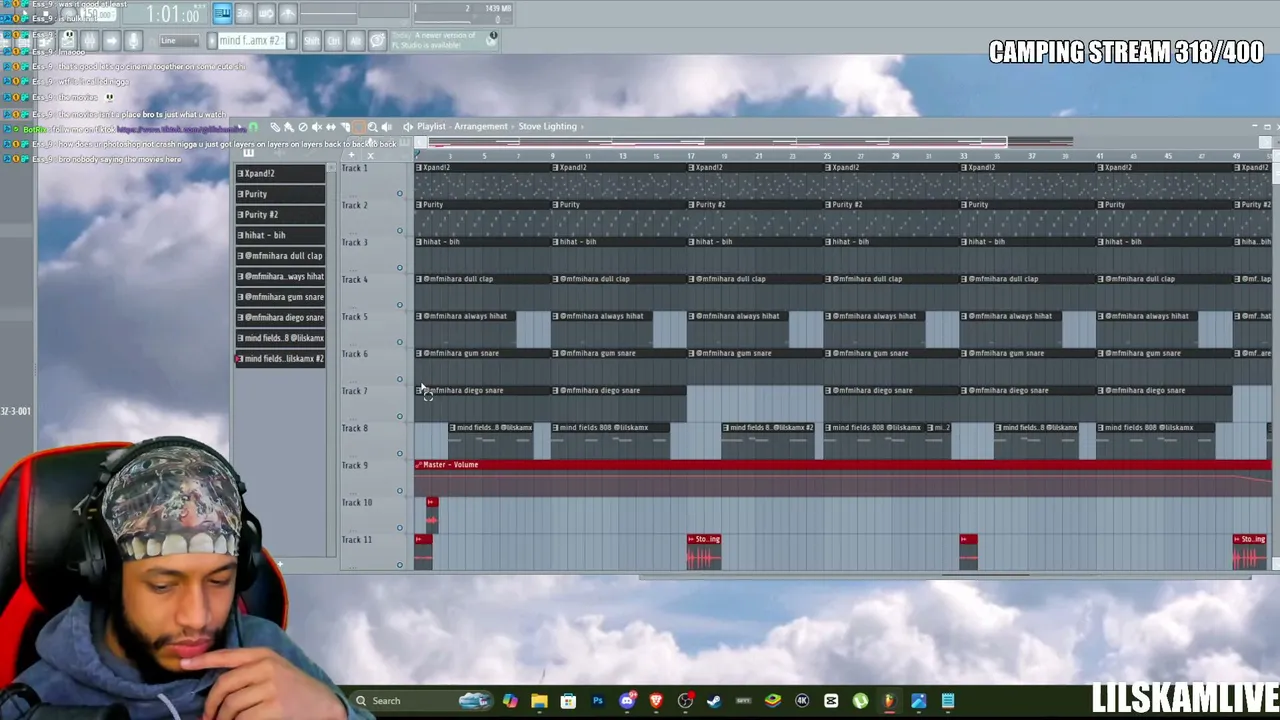Open the Line snap mode dropdown
Screen dimensions: 1280x720
pyautogui.click(x=179, y=41)
